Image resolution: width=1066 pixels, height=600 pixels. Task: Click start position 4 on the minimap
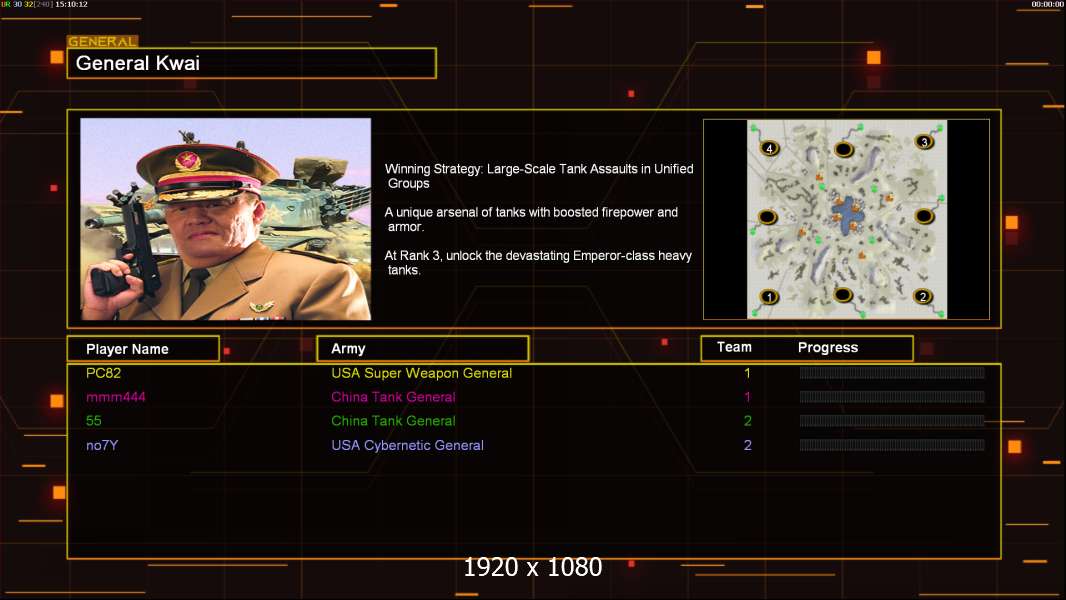[x=769, y=148]
